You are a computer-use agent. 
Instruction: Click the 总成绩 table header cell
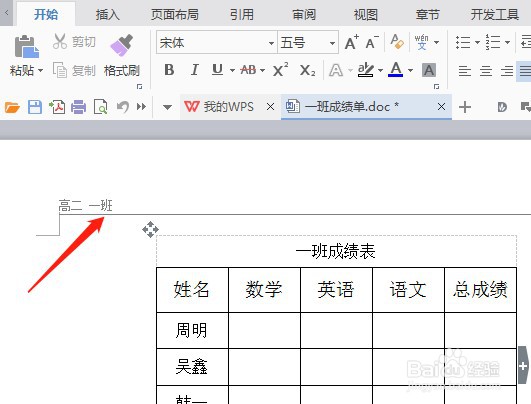pyautogui.click(x=481, y=290)
